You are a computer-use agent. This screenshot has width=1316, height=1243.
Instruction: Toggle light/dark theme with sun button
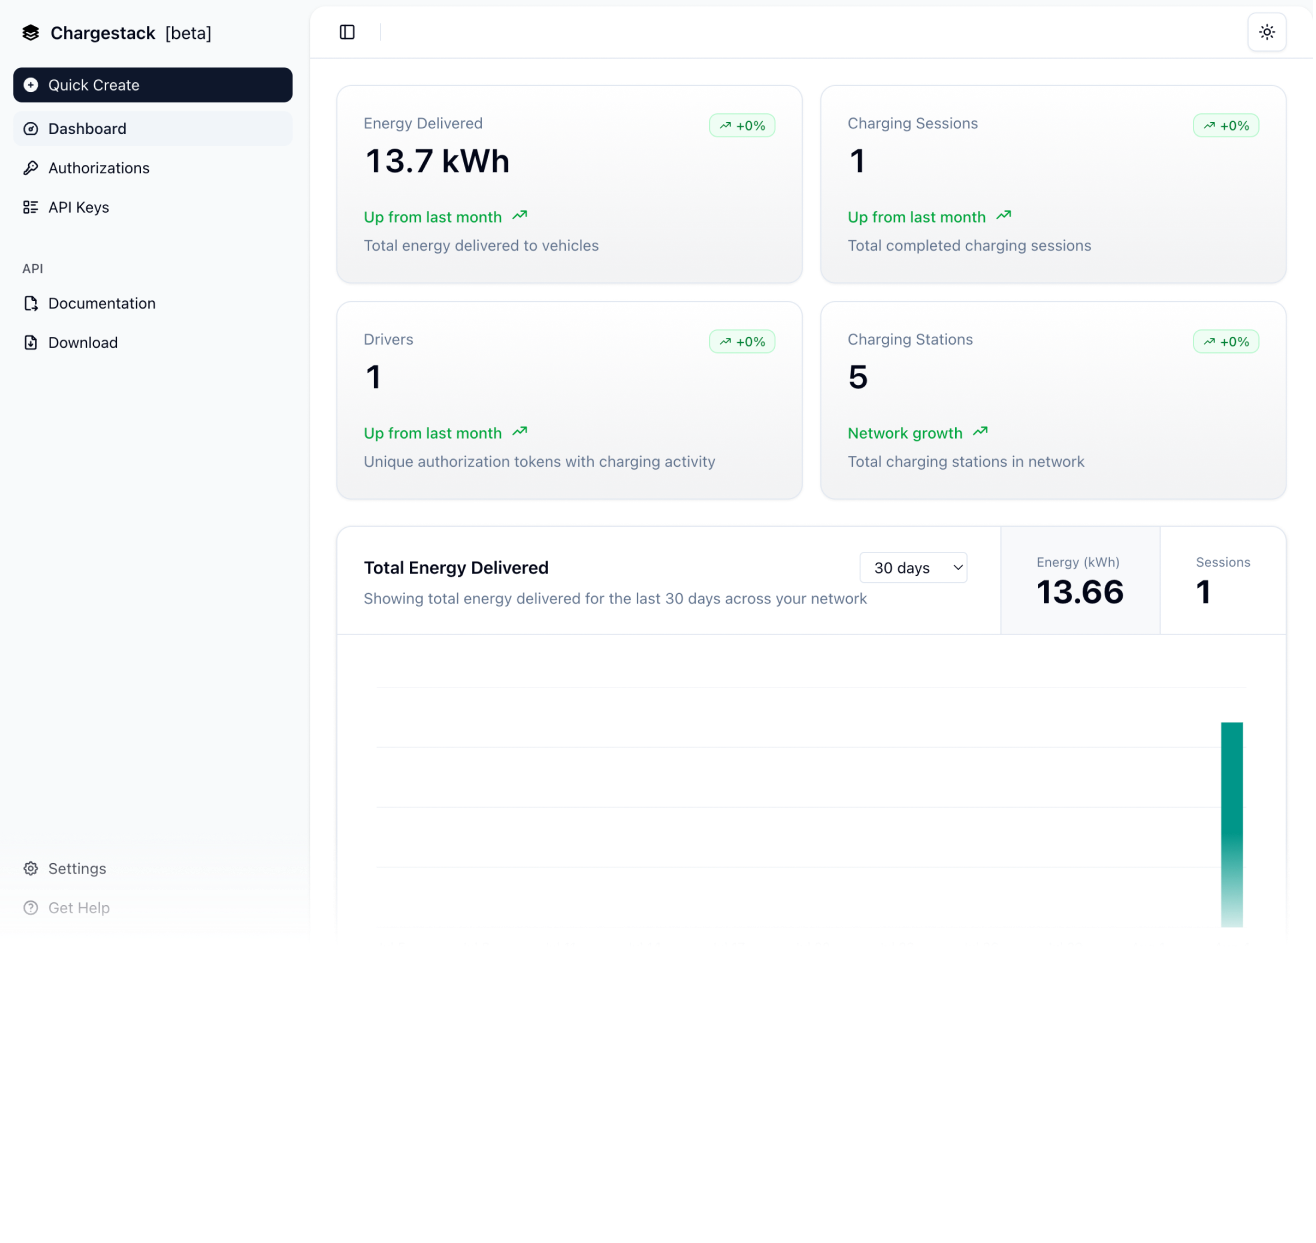point(1267,32)
